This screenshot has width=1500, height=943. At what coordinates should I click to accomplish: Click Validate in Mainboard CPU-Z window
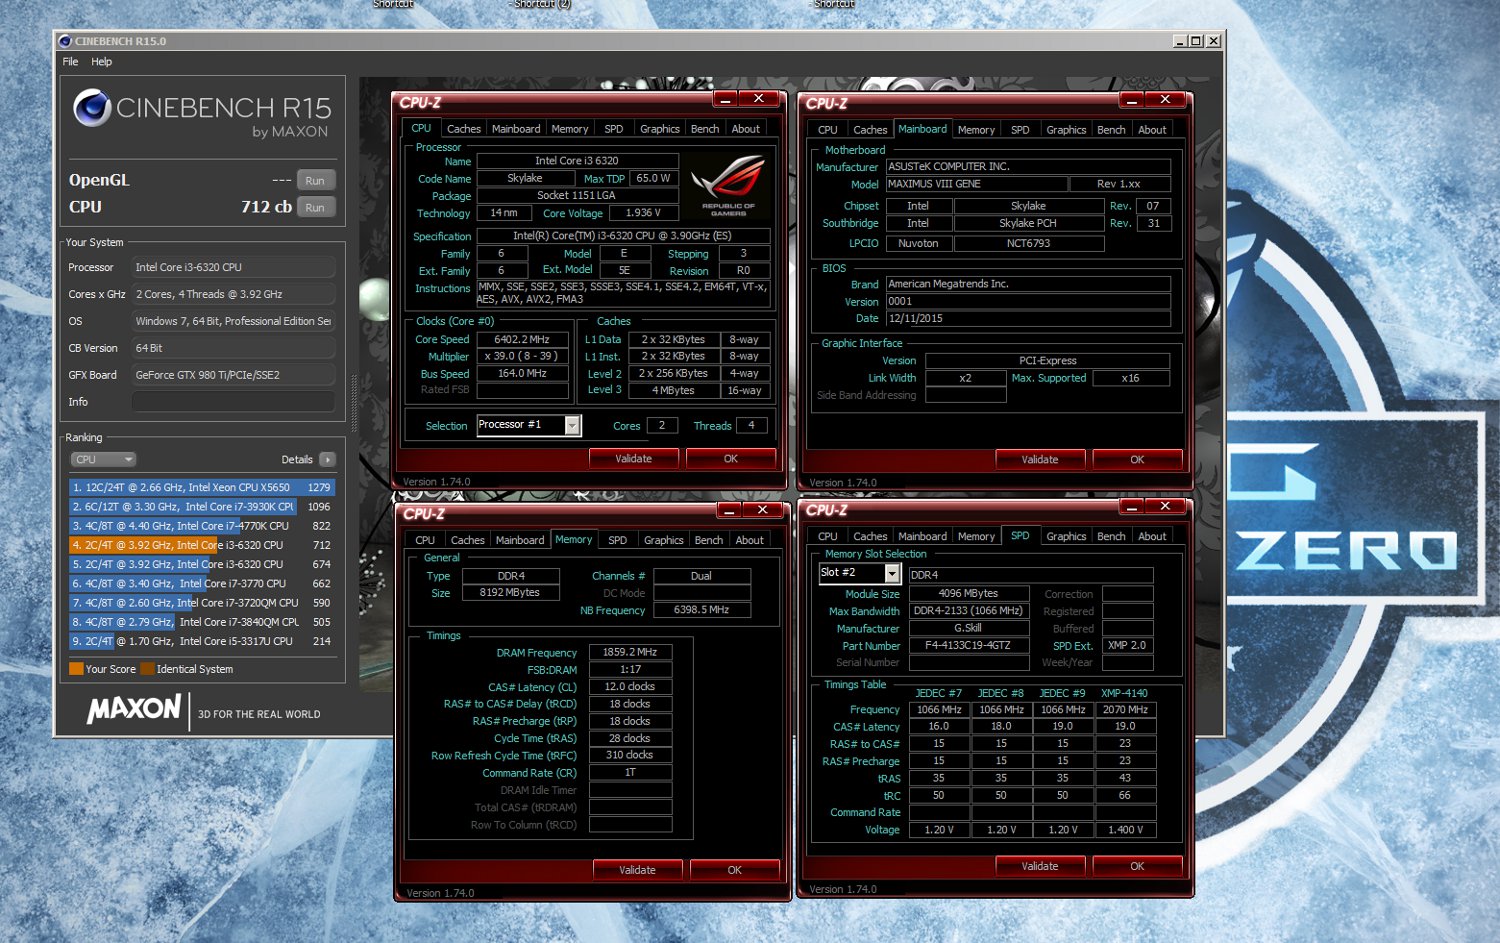(x=1040, y=460)
